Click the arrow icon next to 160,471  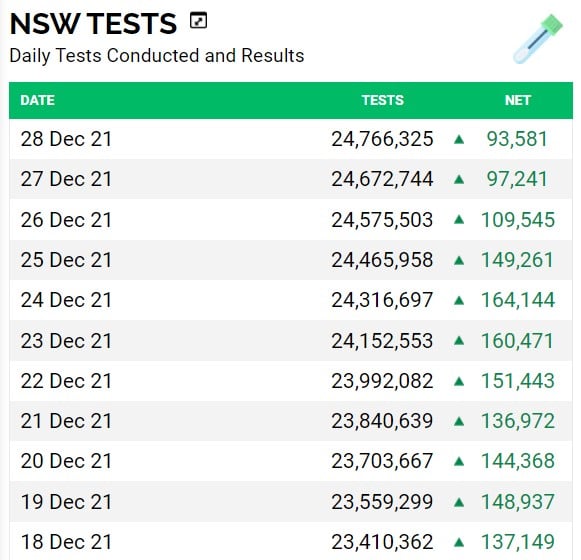point(459,341)
